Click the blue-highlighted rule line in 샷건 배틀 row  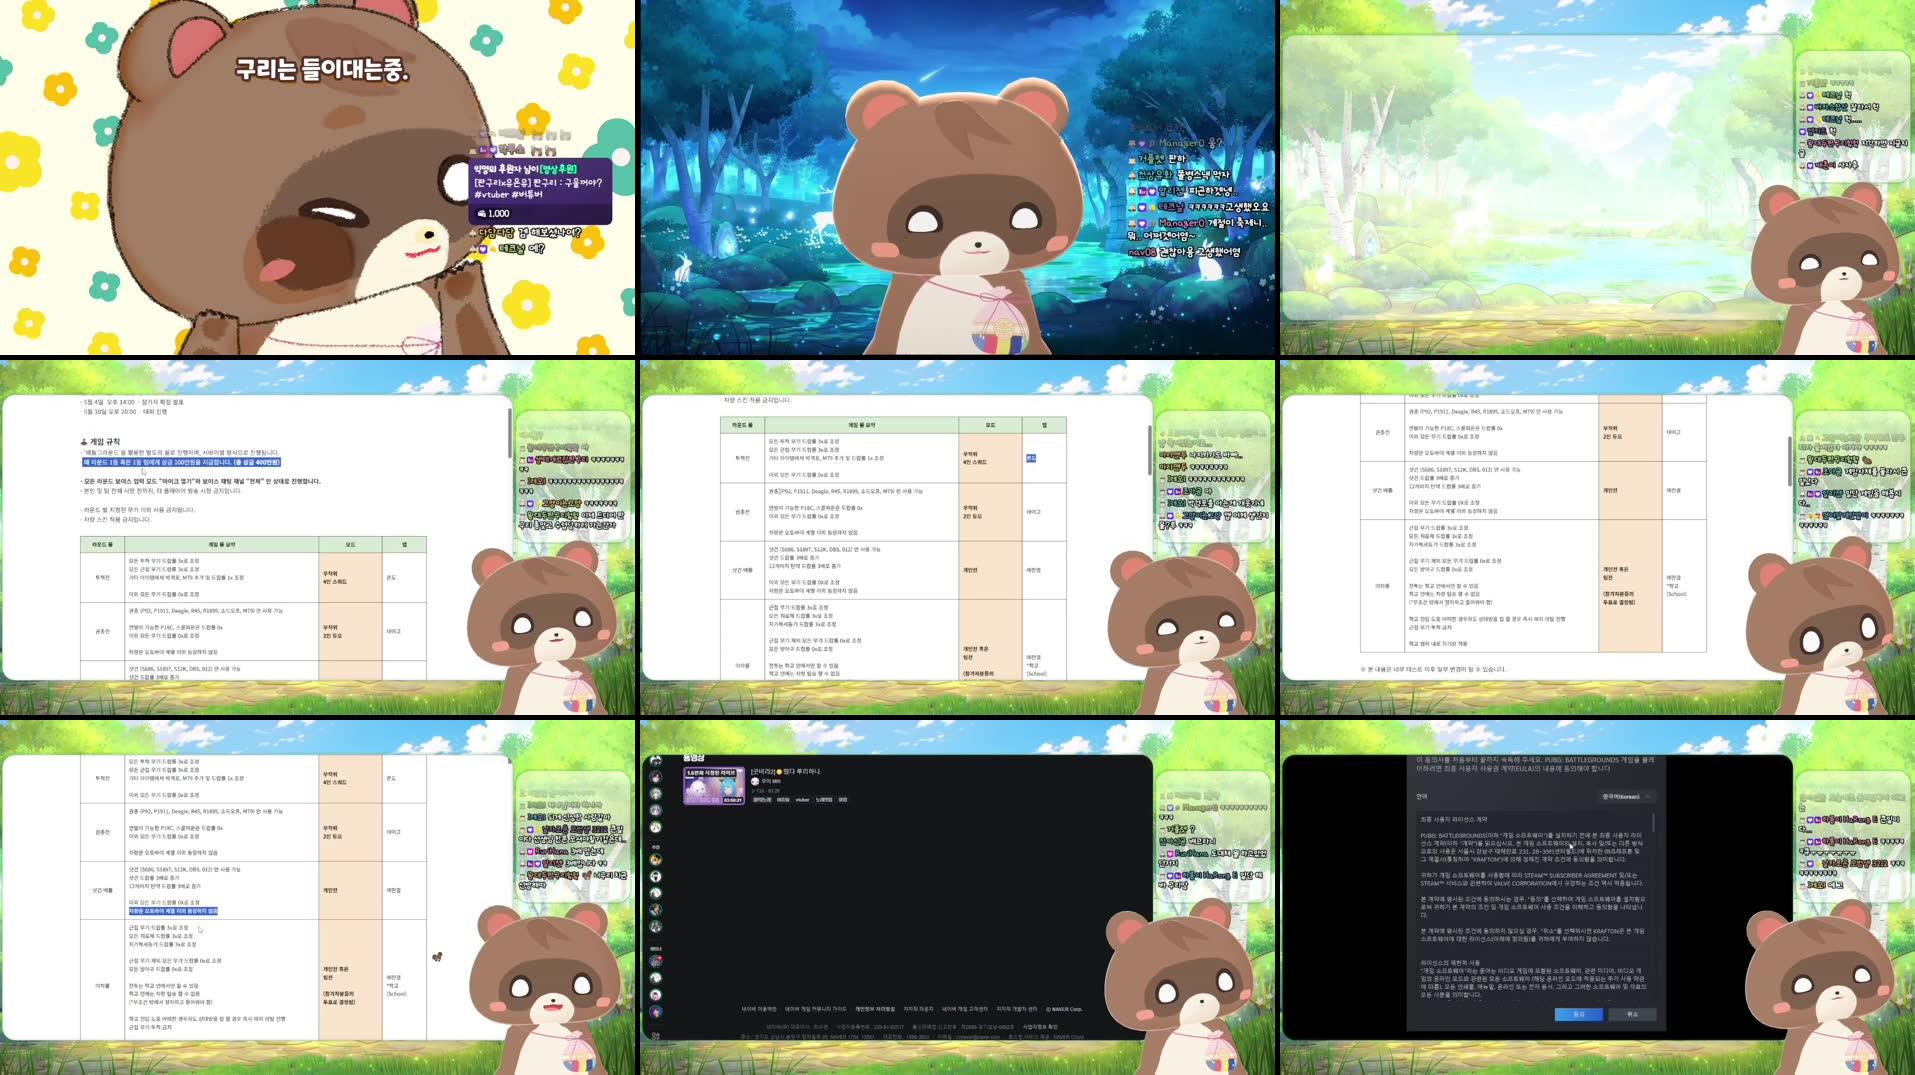(173, 911)
